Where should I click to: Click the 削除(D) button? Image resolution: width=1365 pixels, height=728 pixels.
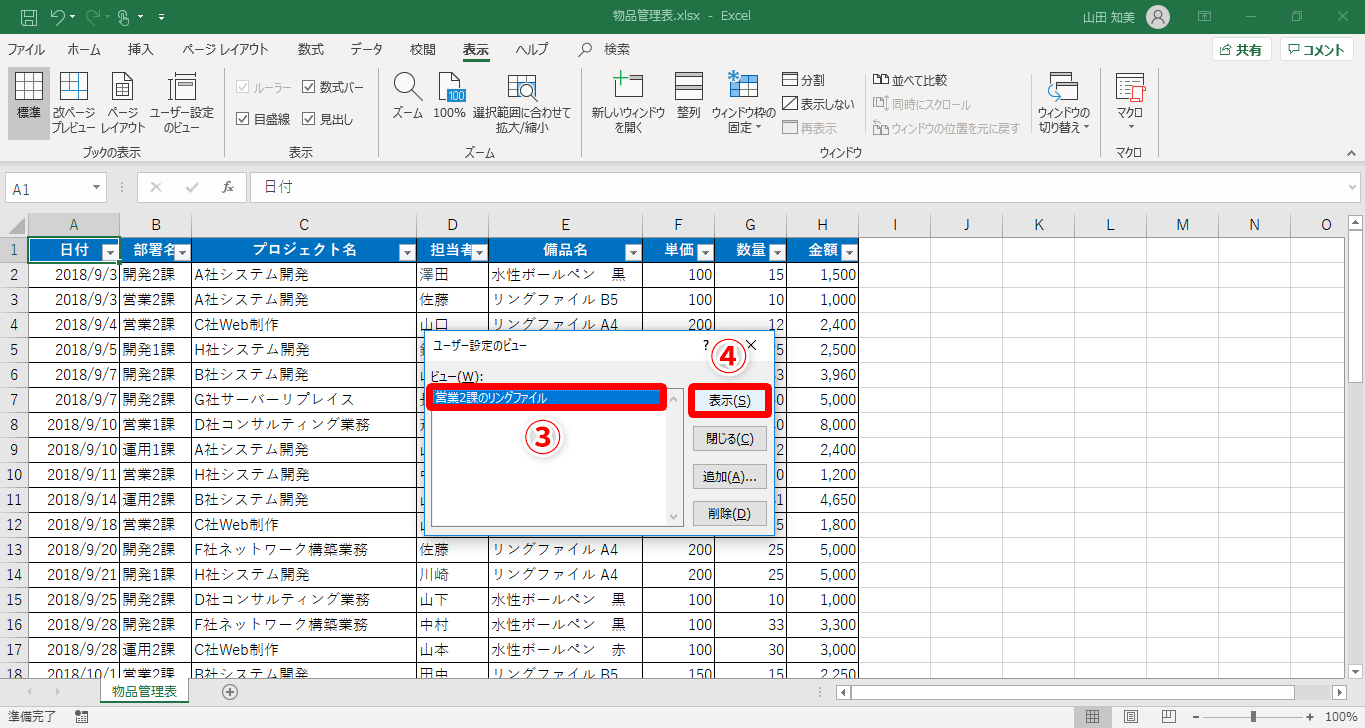[x=730, y=514]
